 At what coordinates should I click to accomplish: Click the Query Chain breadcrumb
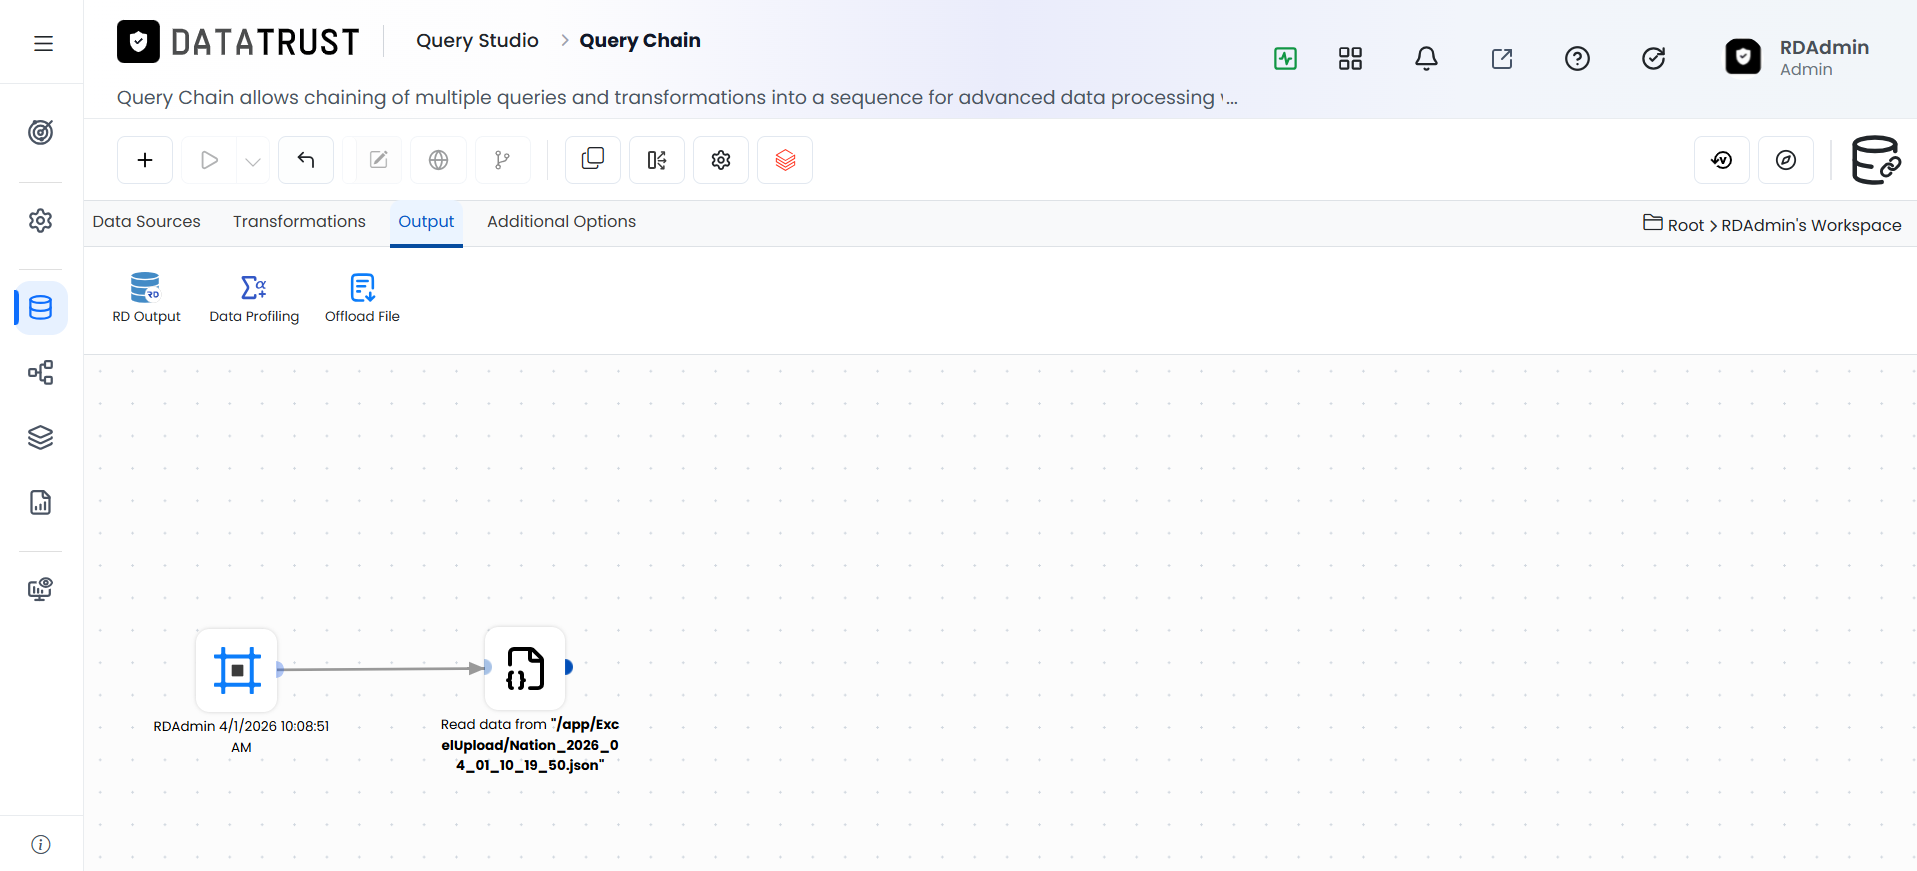[x=640, y=41]
